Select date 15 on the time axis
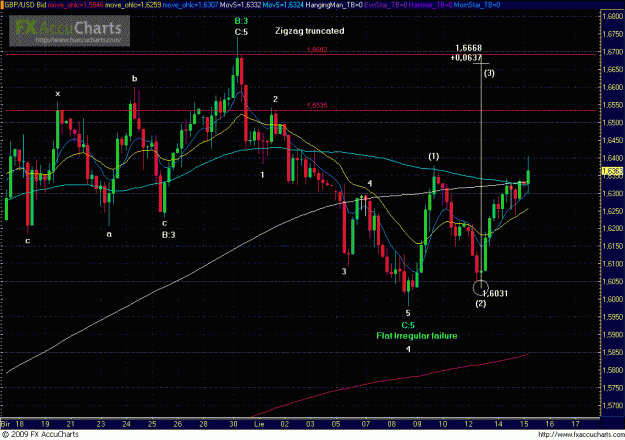625x440 pixels. point(524,424)
